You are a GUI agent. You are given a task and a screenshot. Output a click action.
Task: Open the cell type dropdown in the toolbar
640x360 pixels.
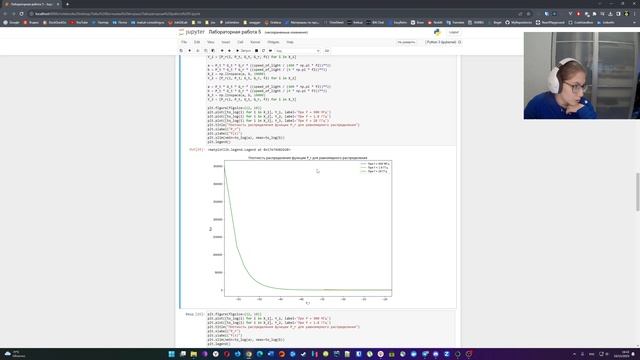298,51
